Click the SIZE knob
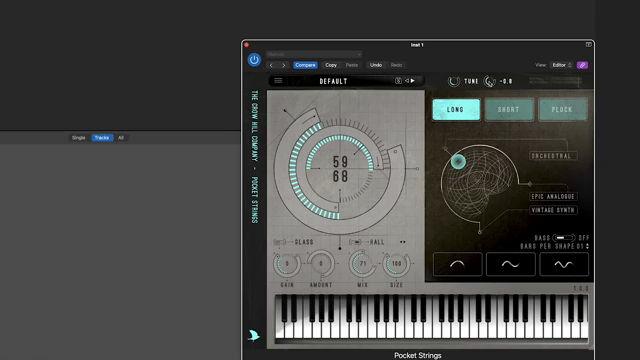Viewport: 640px width, 360px height. tap(396, 264)
